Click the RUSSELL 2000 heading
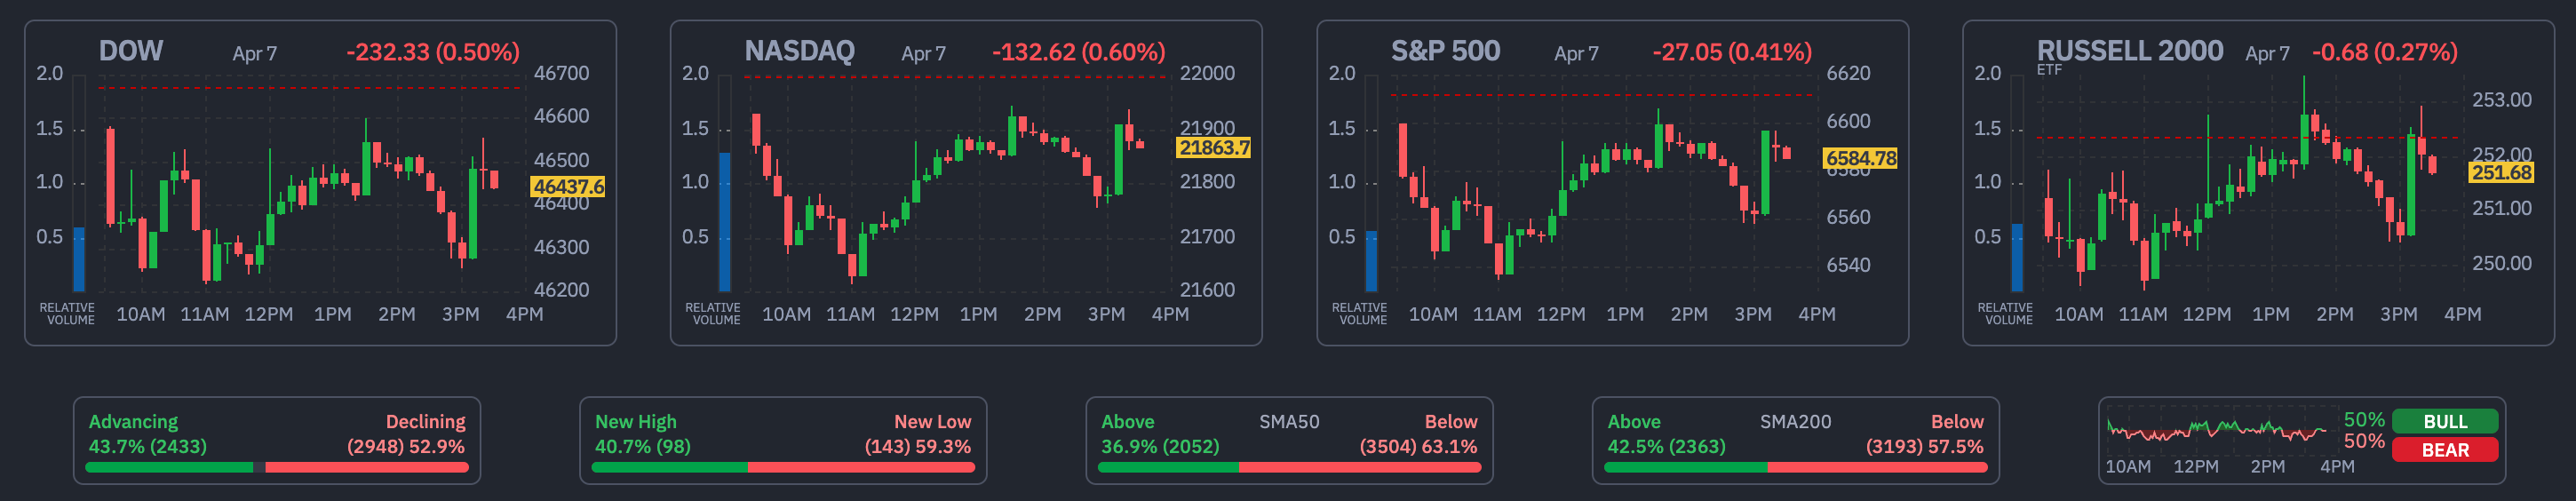This screenshot has width=2576, height=501. [2129, 51]
